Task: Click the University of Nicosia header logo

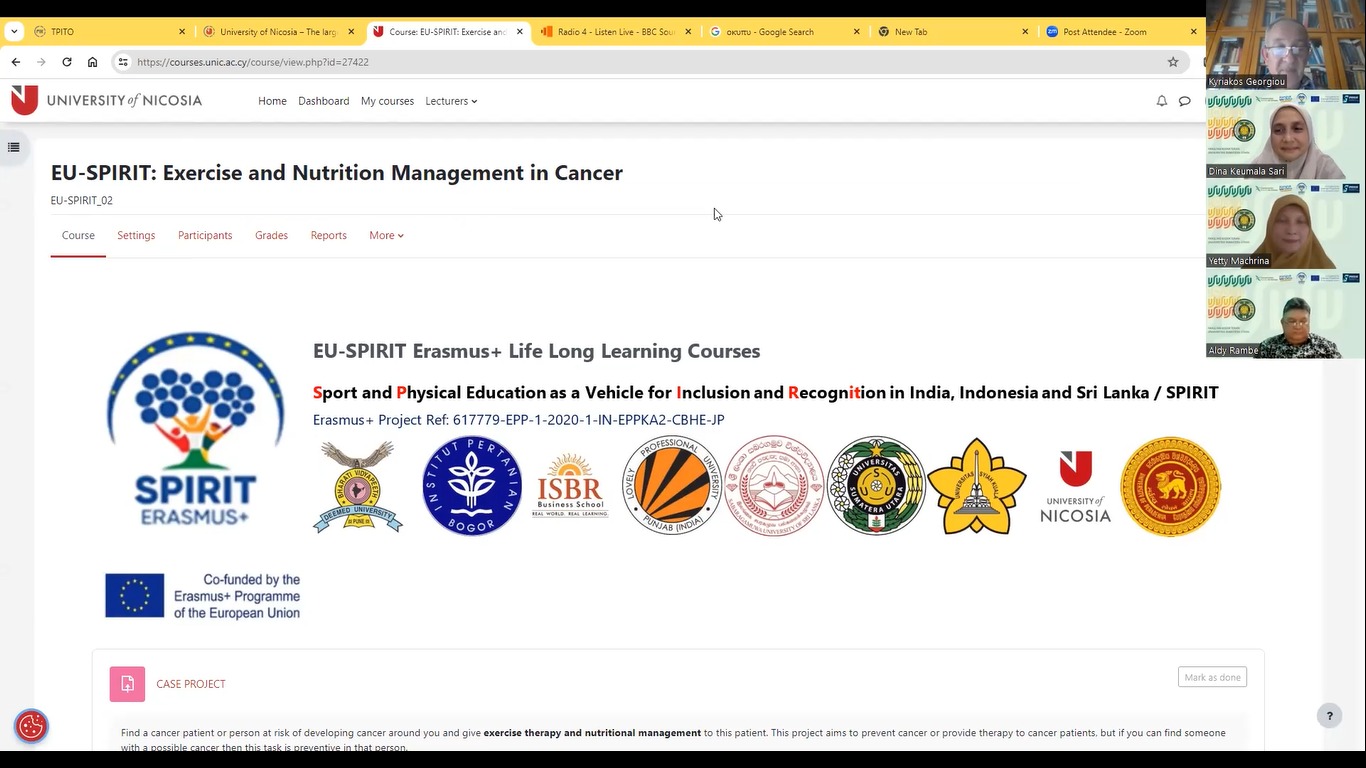Action: click(x=107, y=99)
